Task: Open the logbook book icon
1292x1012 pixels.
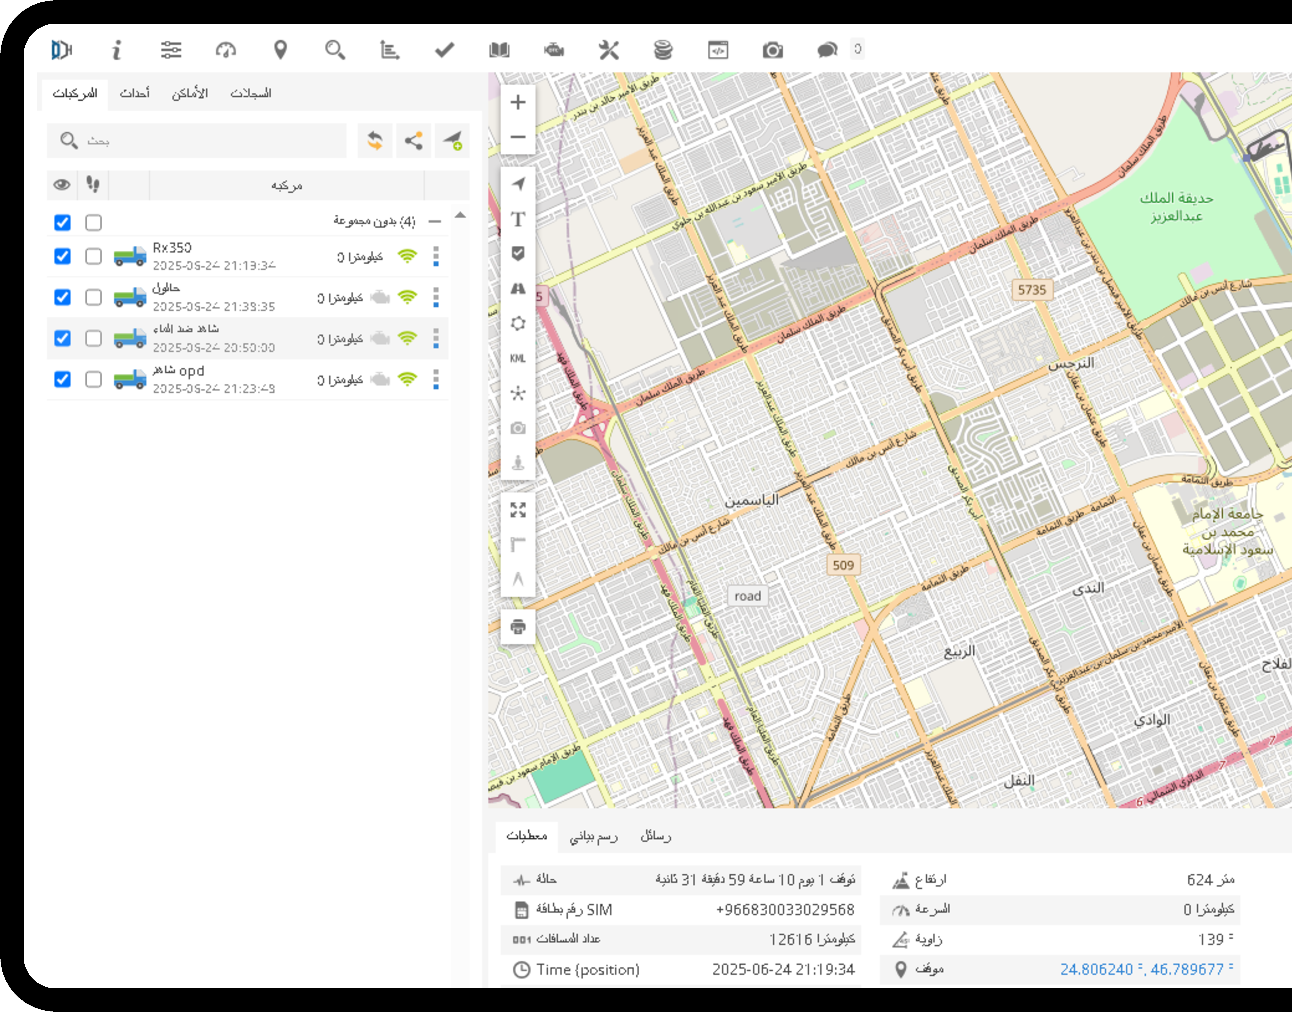Action: (500, 50)
